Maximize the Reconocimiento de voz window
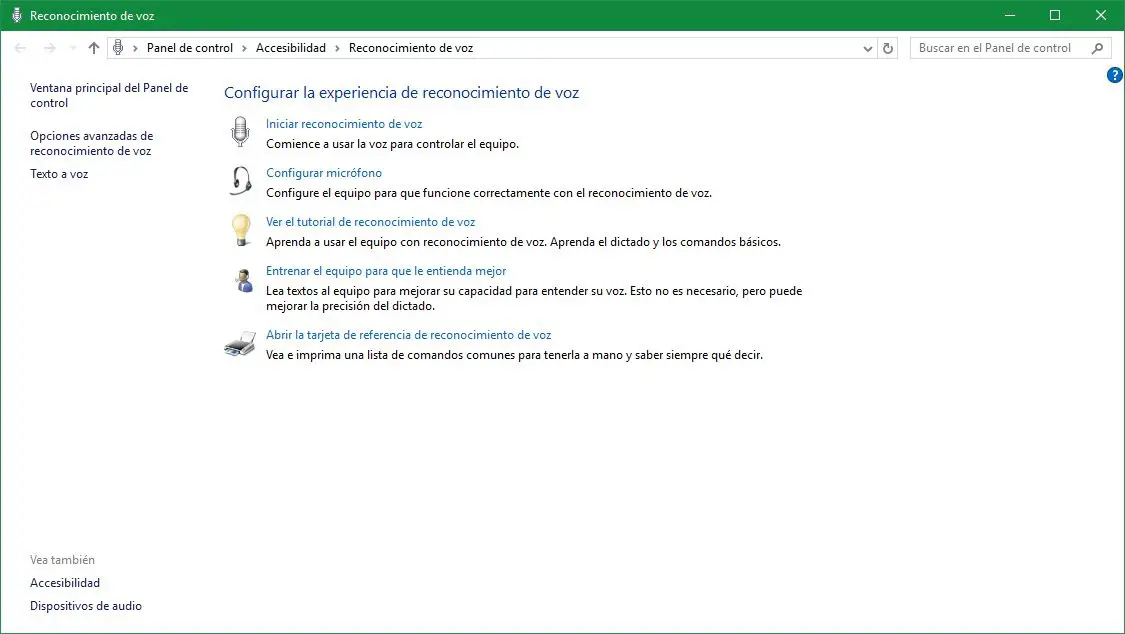This screenshot has height=634, width=1125. 1055,15
